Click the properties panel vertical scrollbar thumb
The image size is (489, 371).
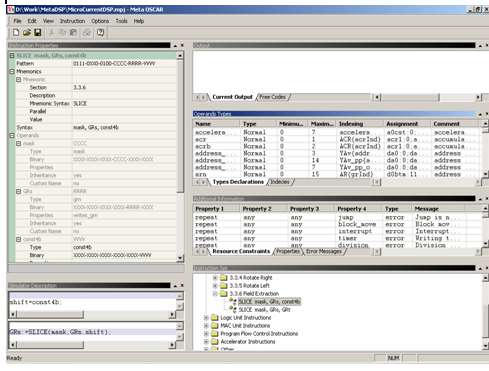pos(180,127)
